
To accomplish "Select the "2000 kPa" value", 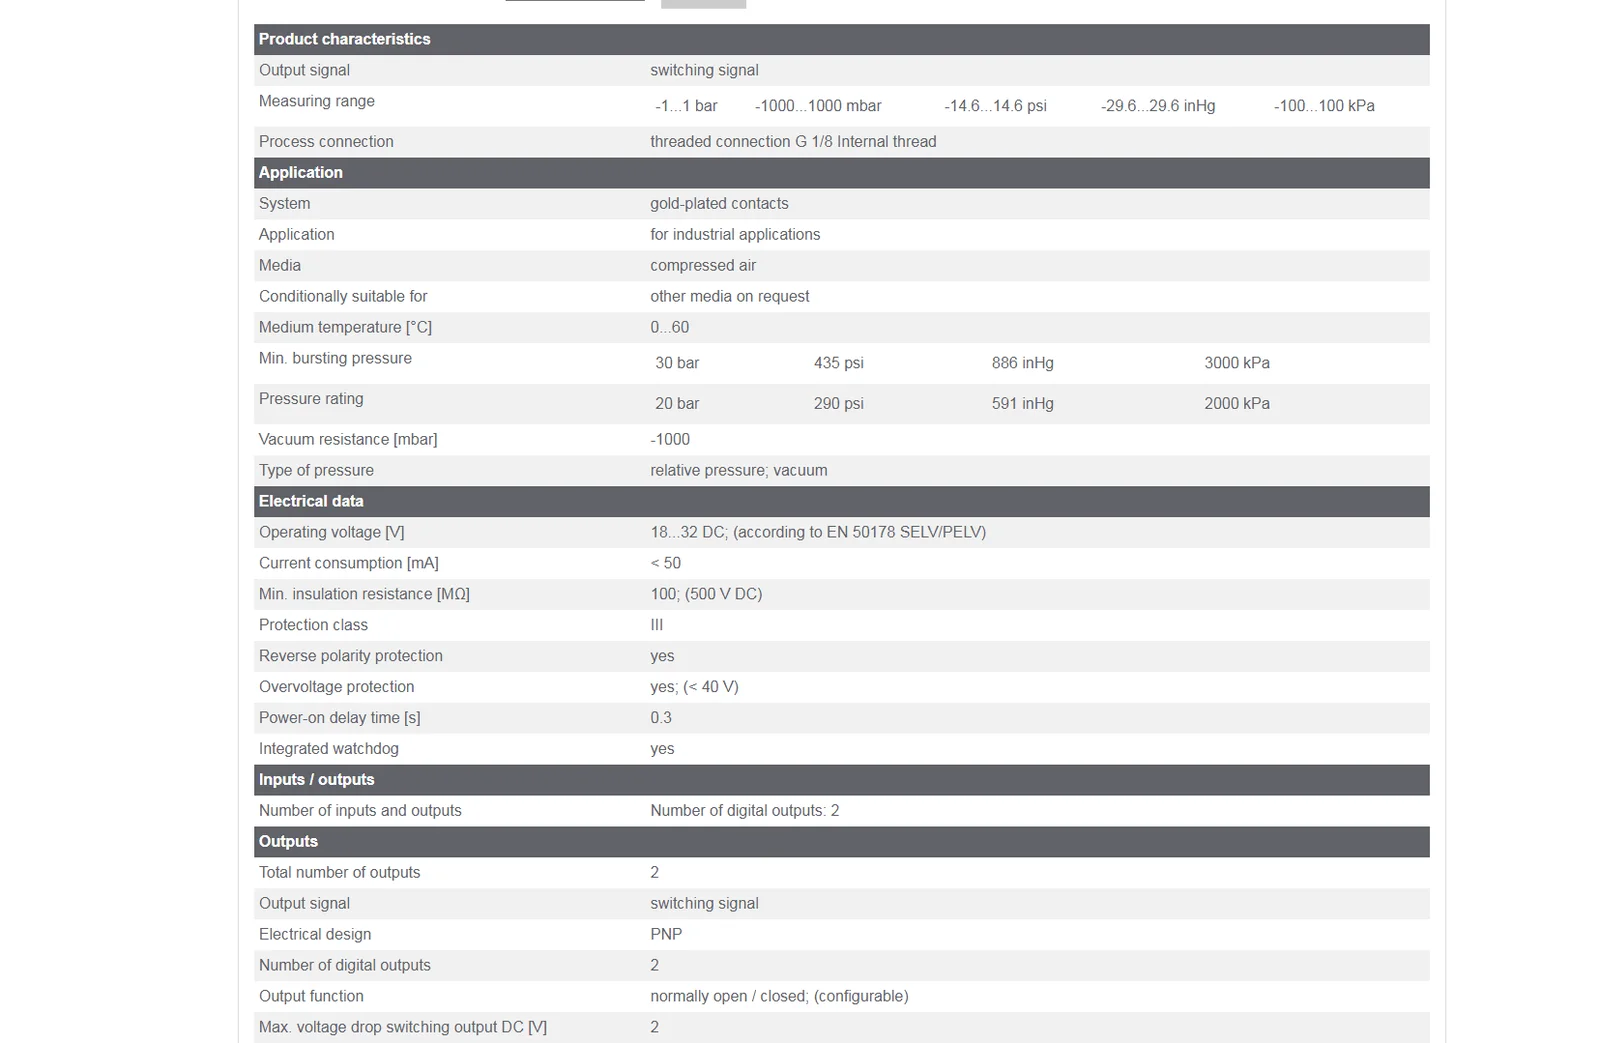I will [1237, 404].
